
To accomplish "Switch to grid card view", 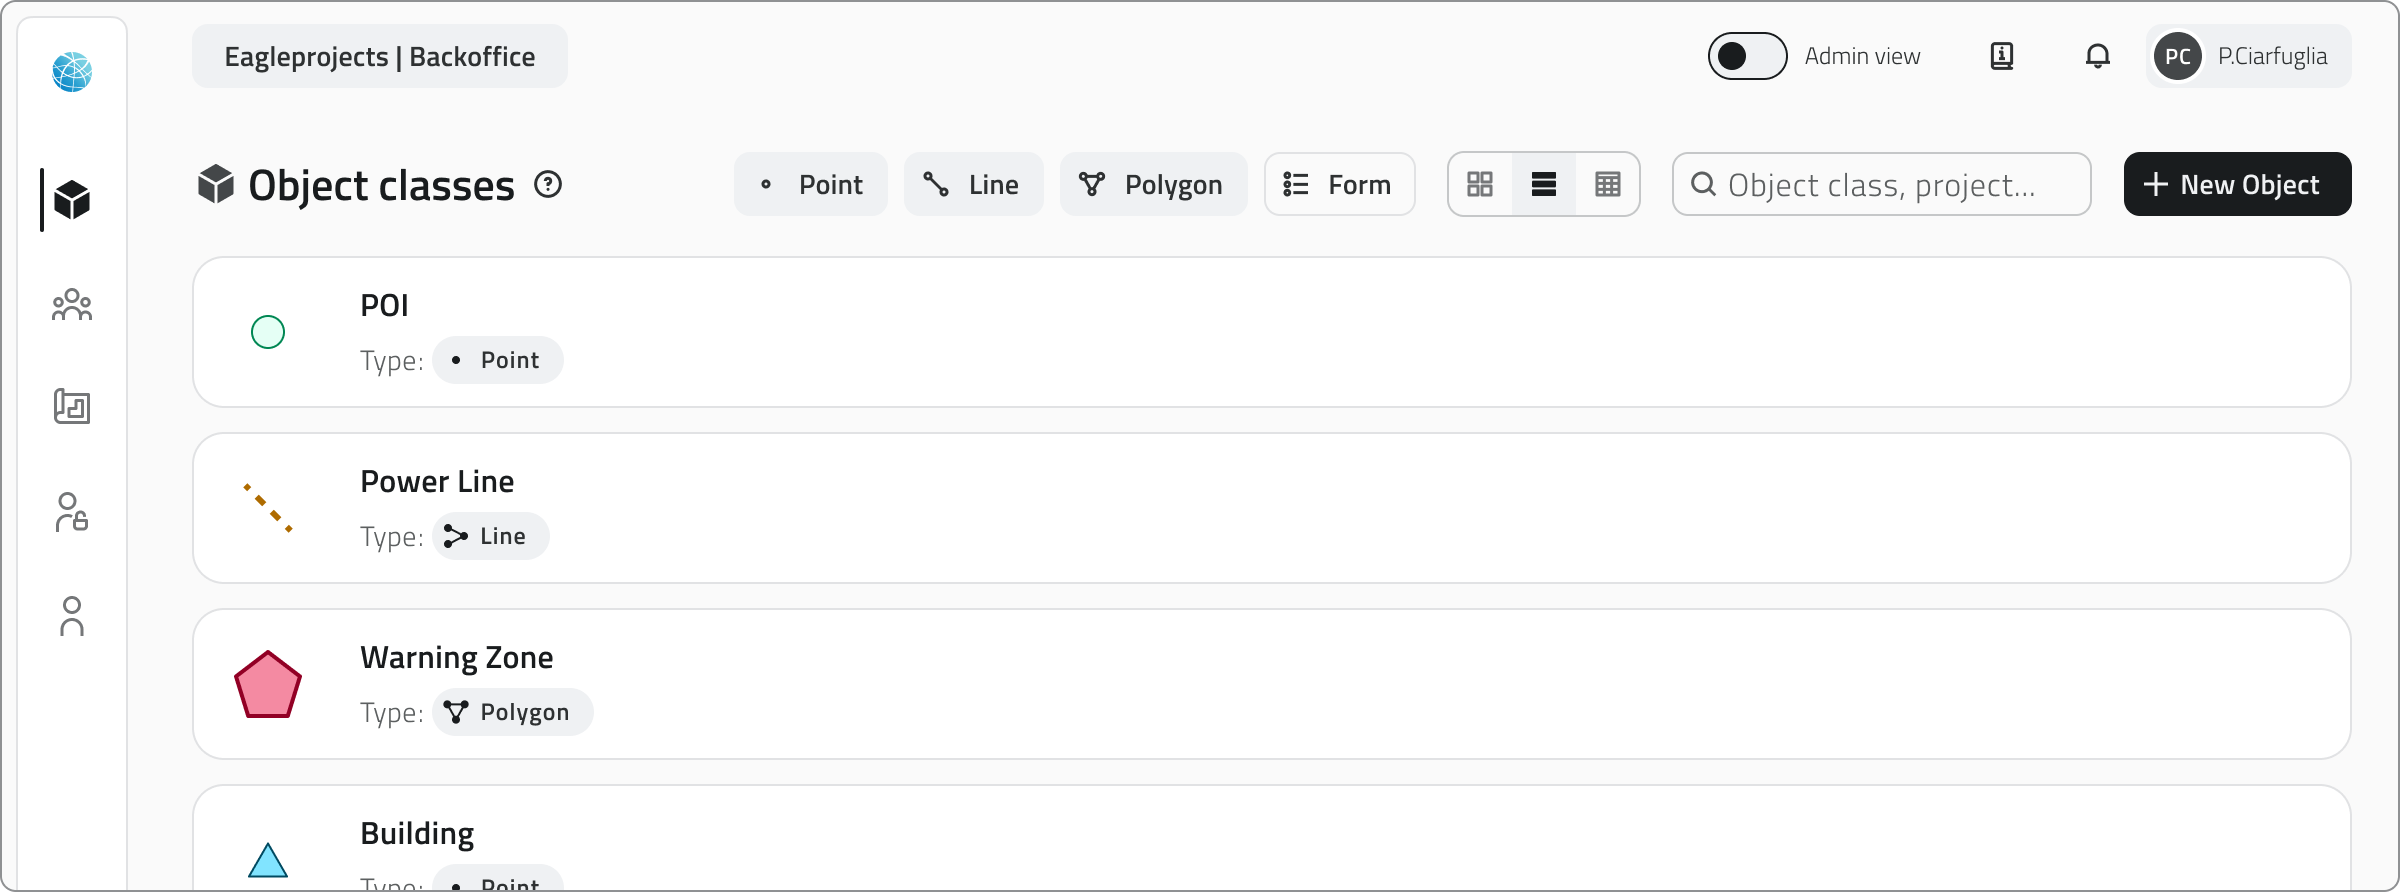I will point(1480,184).
